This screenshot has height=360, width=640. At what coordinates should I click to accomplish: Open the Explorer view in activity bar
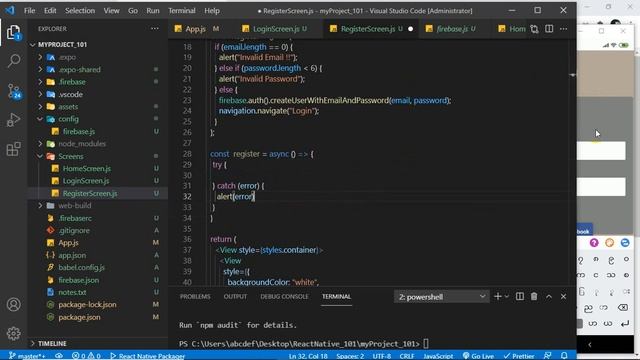click(x=13, y=32)
